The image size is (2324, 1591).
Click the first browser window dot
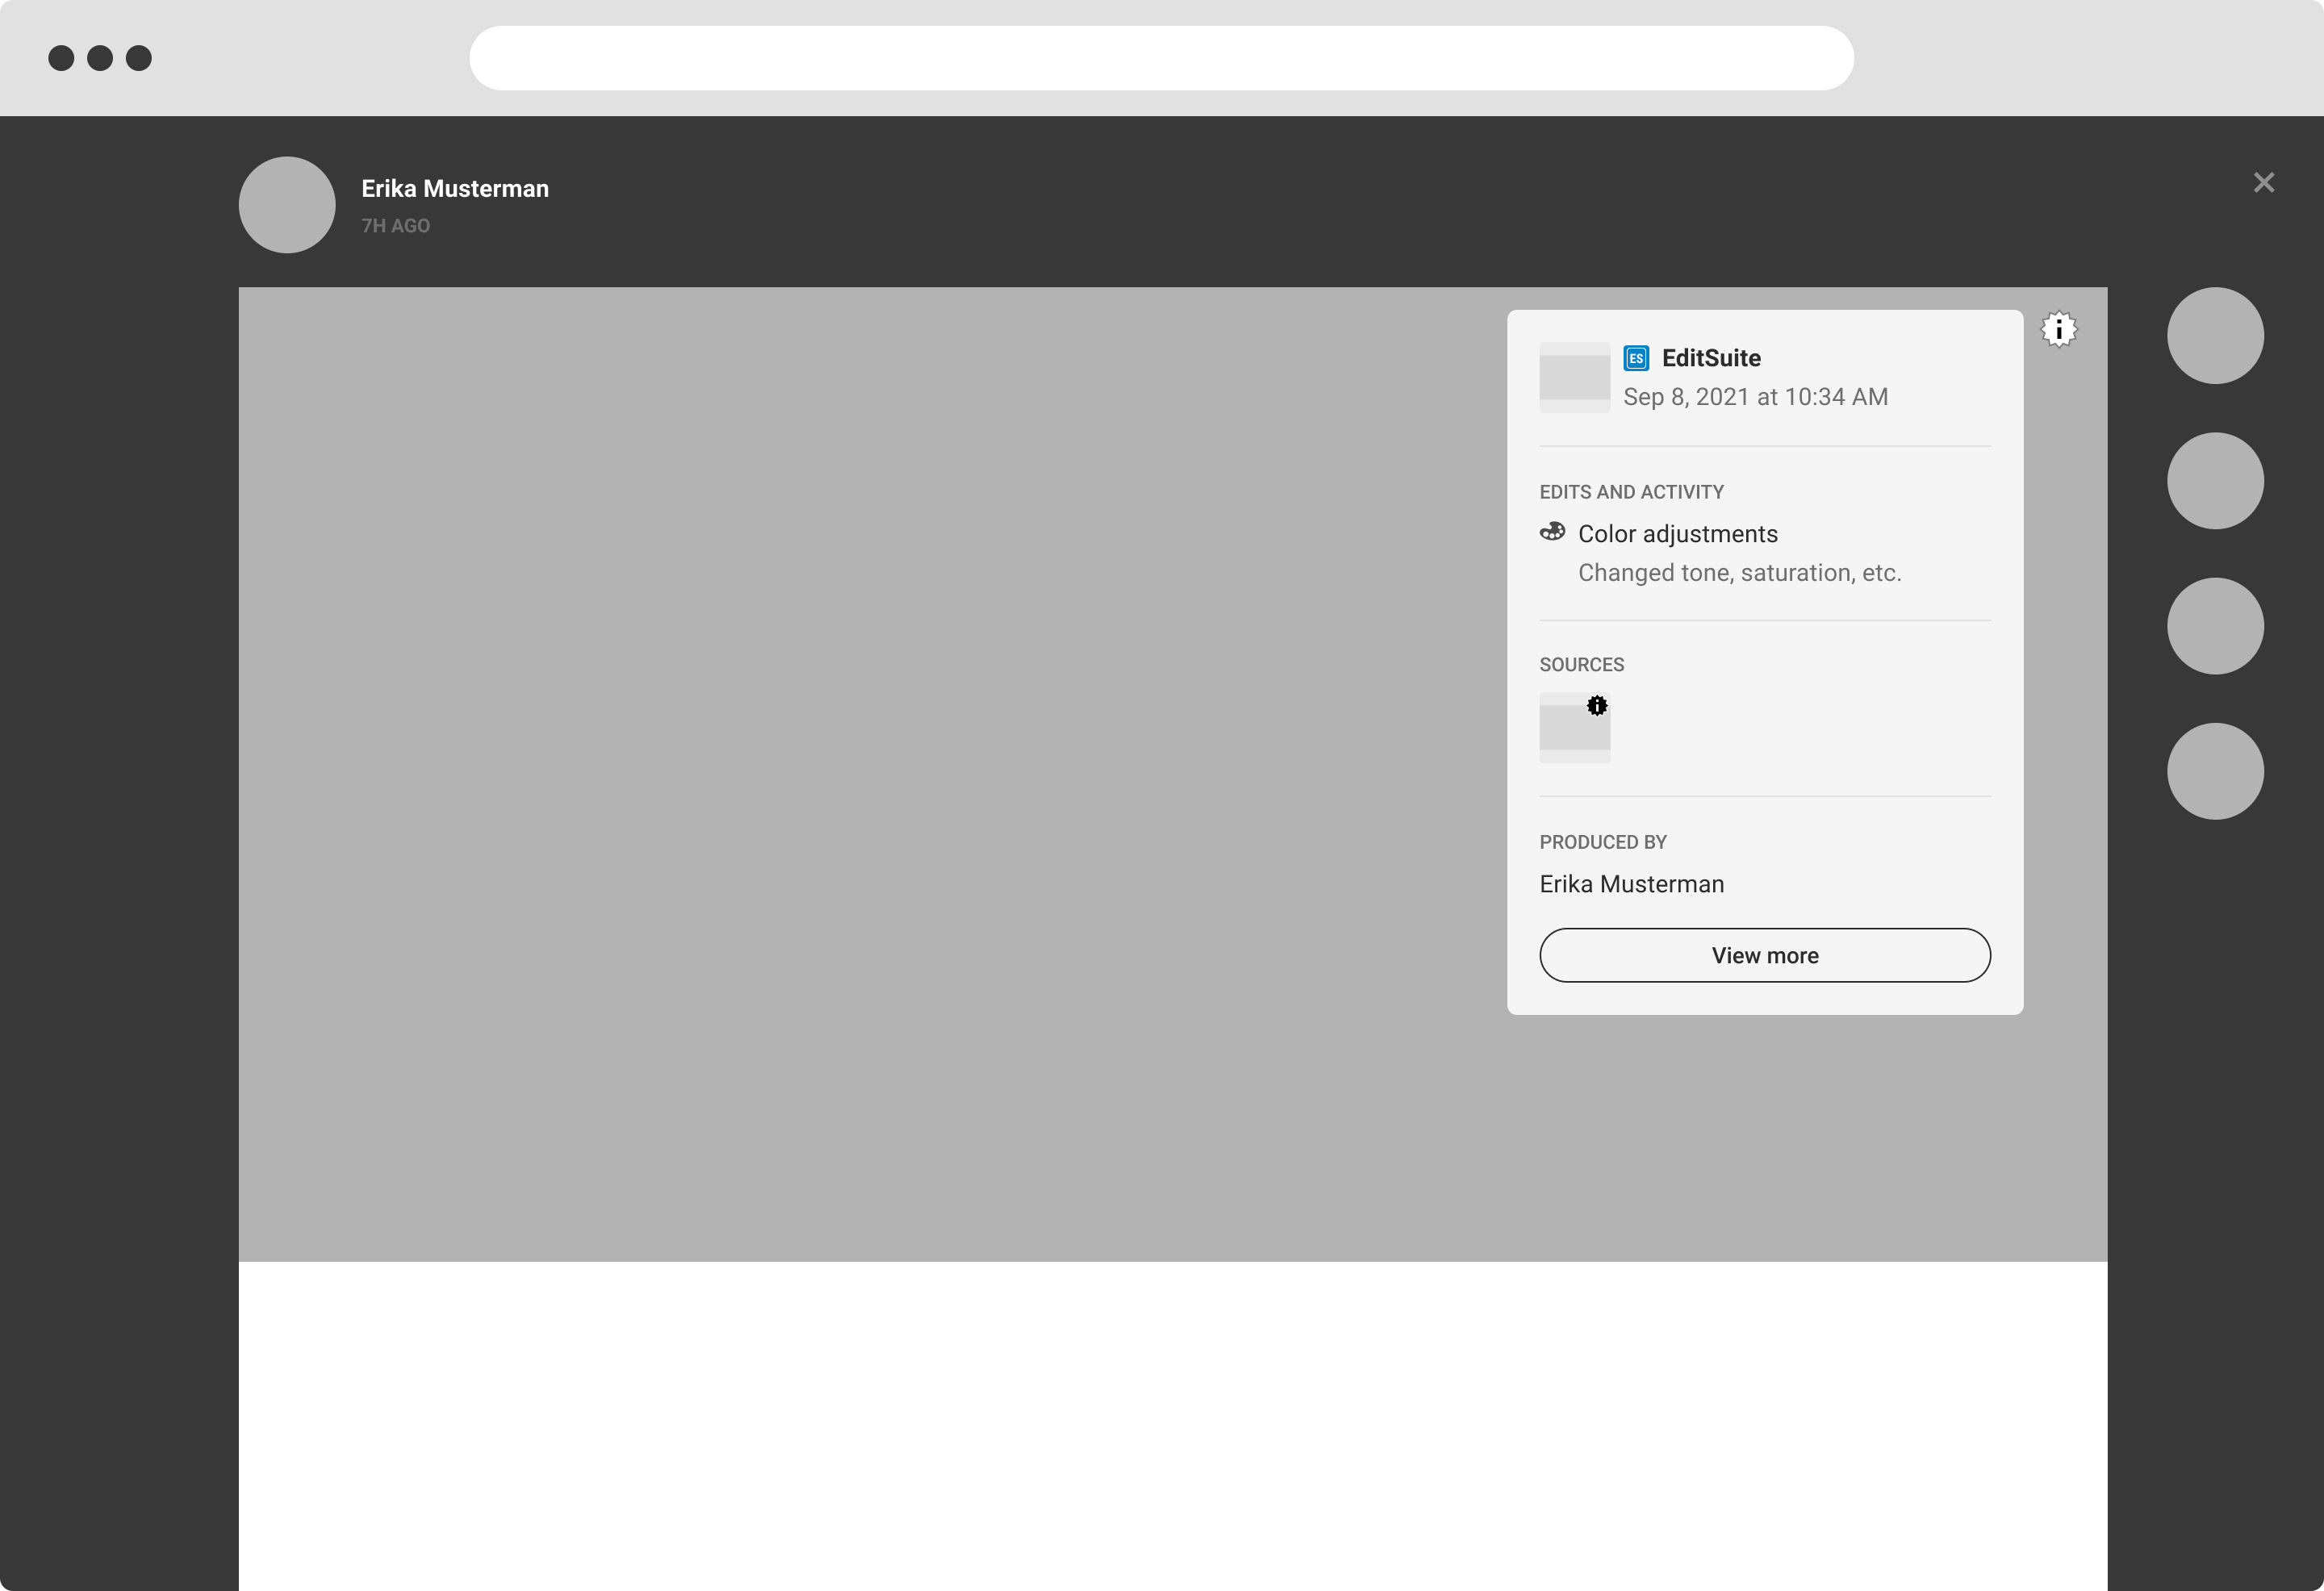[61, 58]
